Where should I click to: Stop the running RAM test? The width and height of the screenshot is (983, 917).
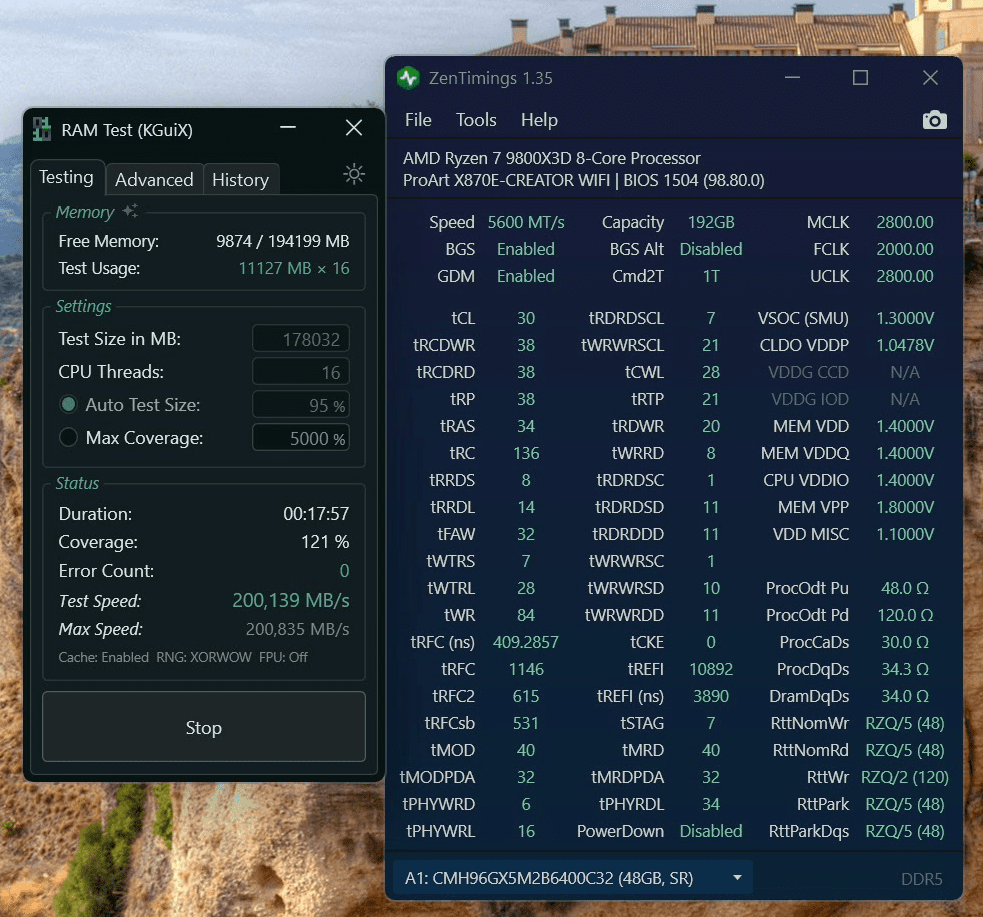click(x=204, y=727)
